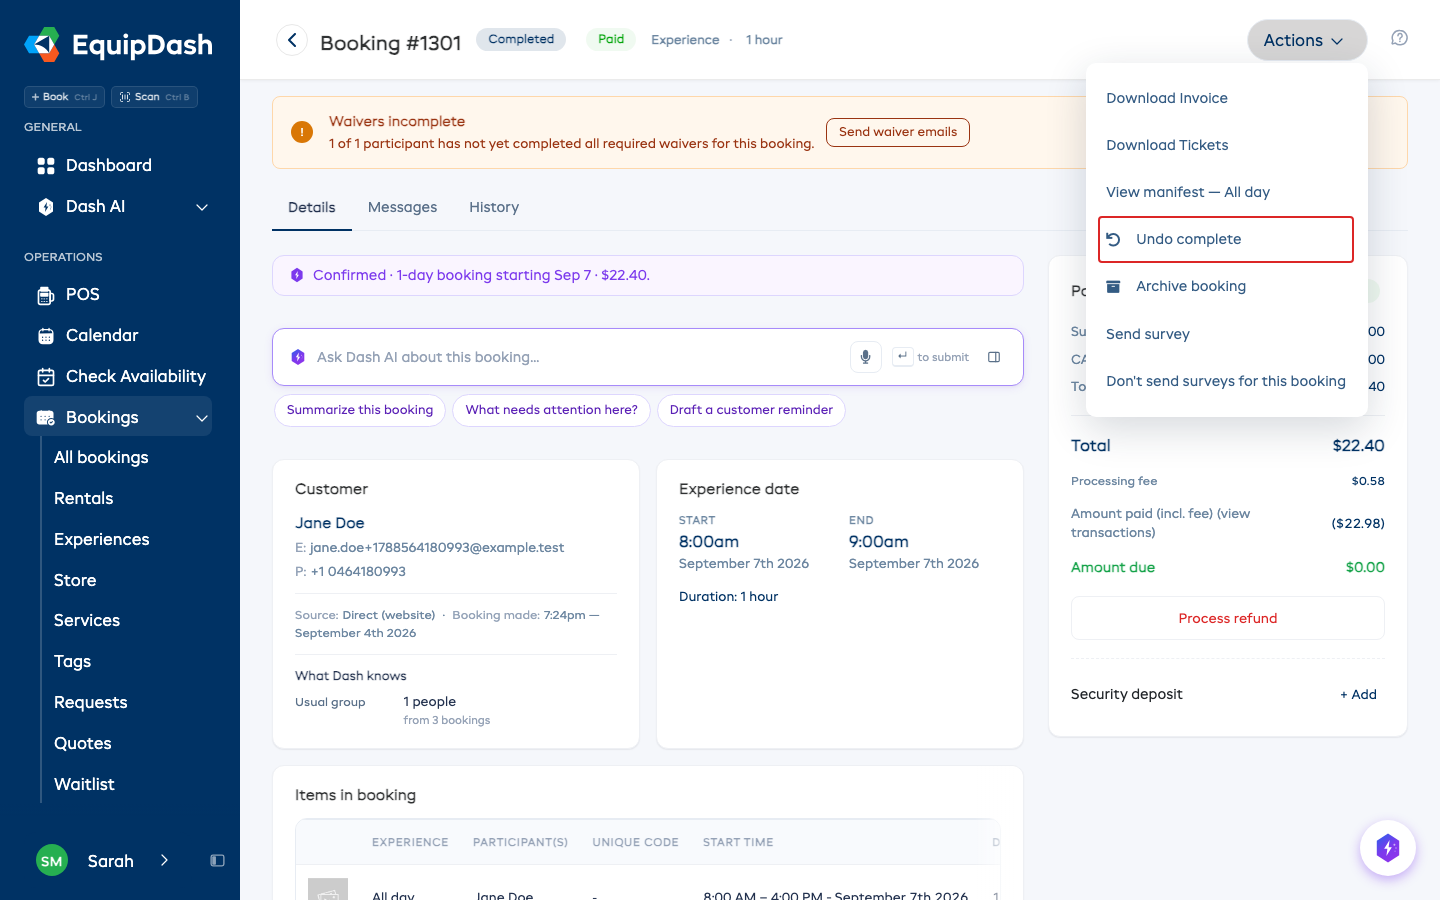The height and width of the screenshot is (900, 1440).
Task: Select Download Invoice from Actions menu
Action: 1226,98
